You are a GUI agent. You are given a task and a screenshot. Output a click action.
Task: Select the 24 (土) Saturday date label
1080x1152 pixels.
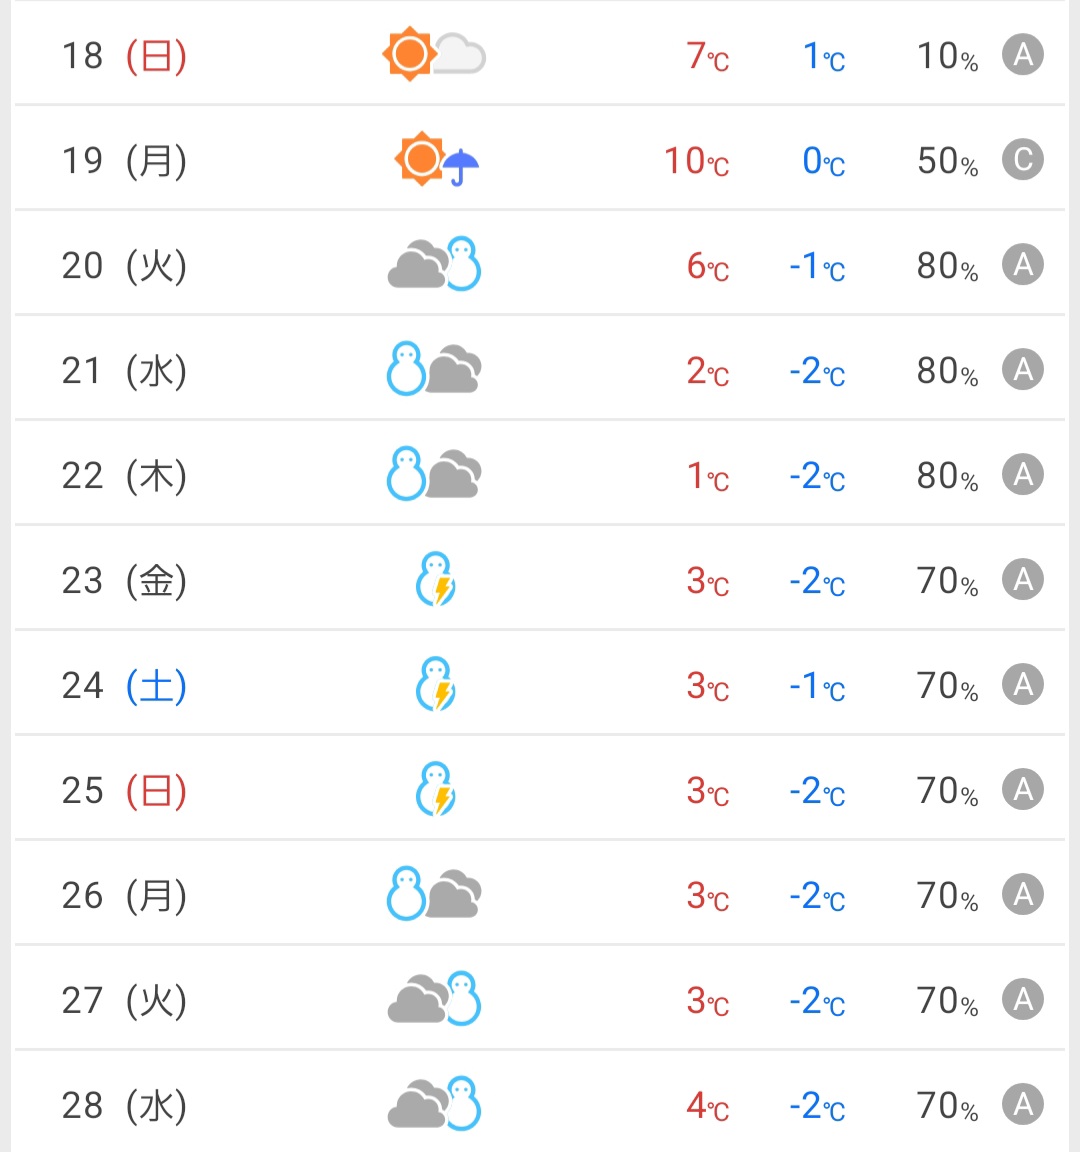pyautogui.click(x=124, y=686)
